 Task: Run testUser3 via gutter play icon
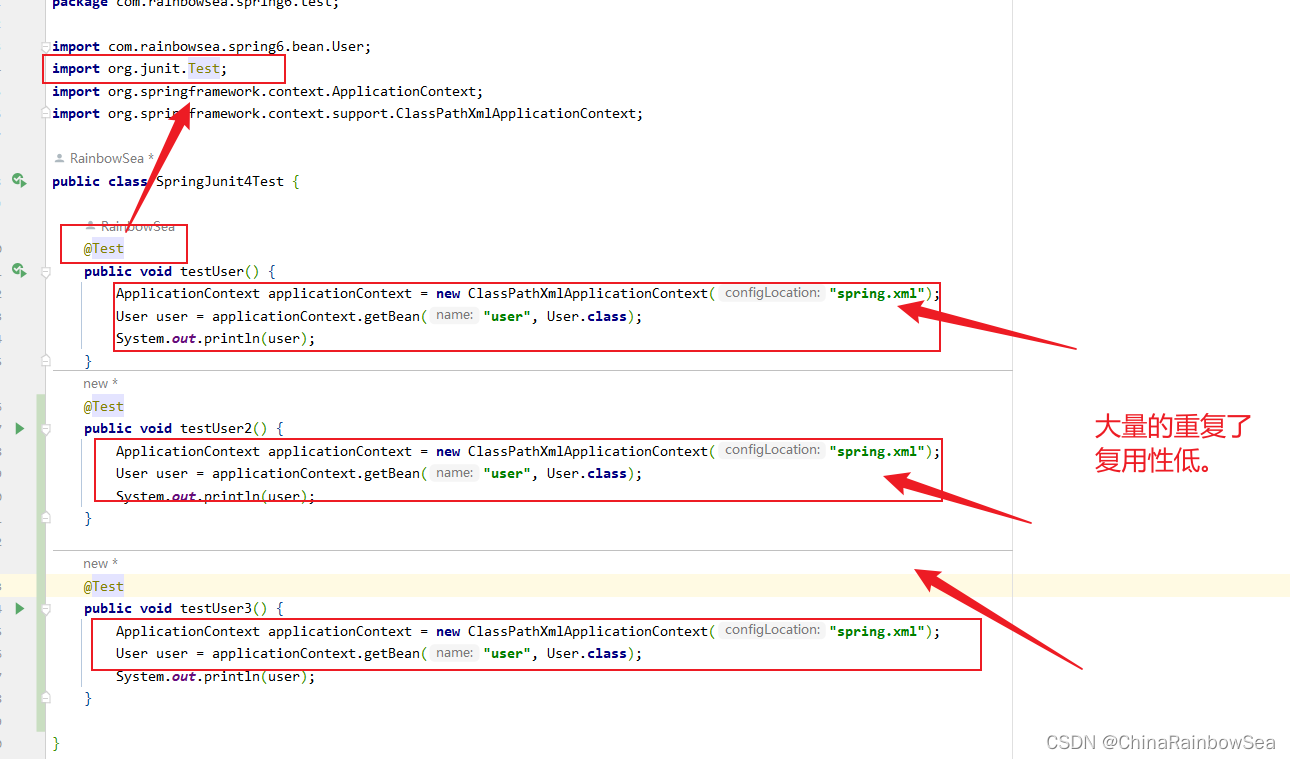click(19, 608)
